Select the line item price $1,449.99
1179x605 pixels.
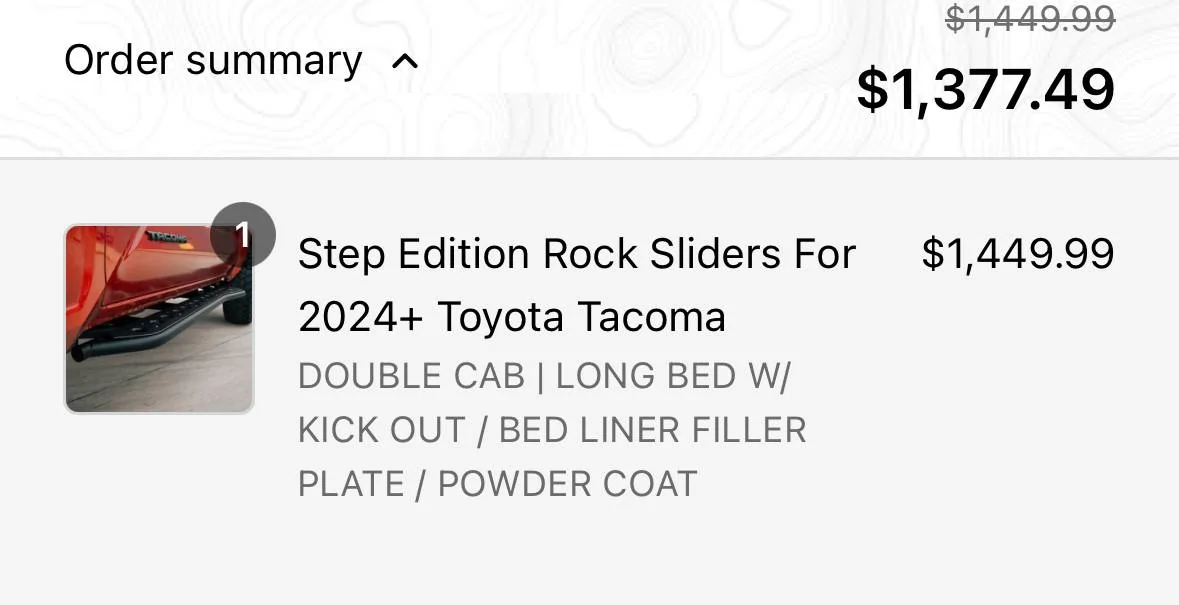click(x=1017, y=253)
